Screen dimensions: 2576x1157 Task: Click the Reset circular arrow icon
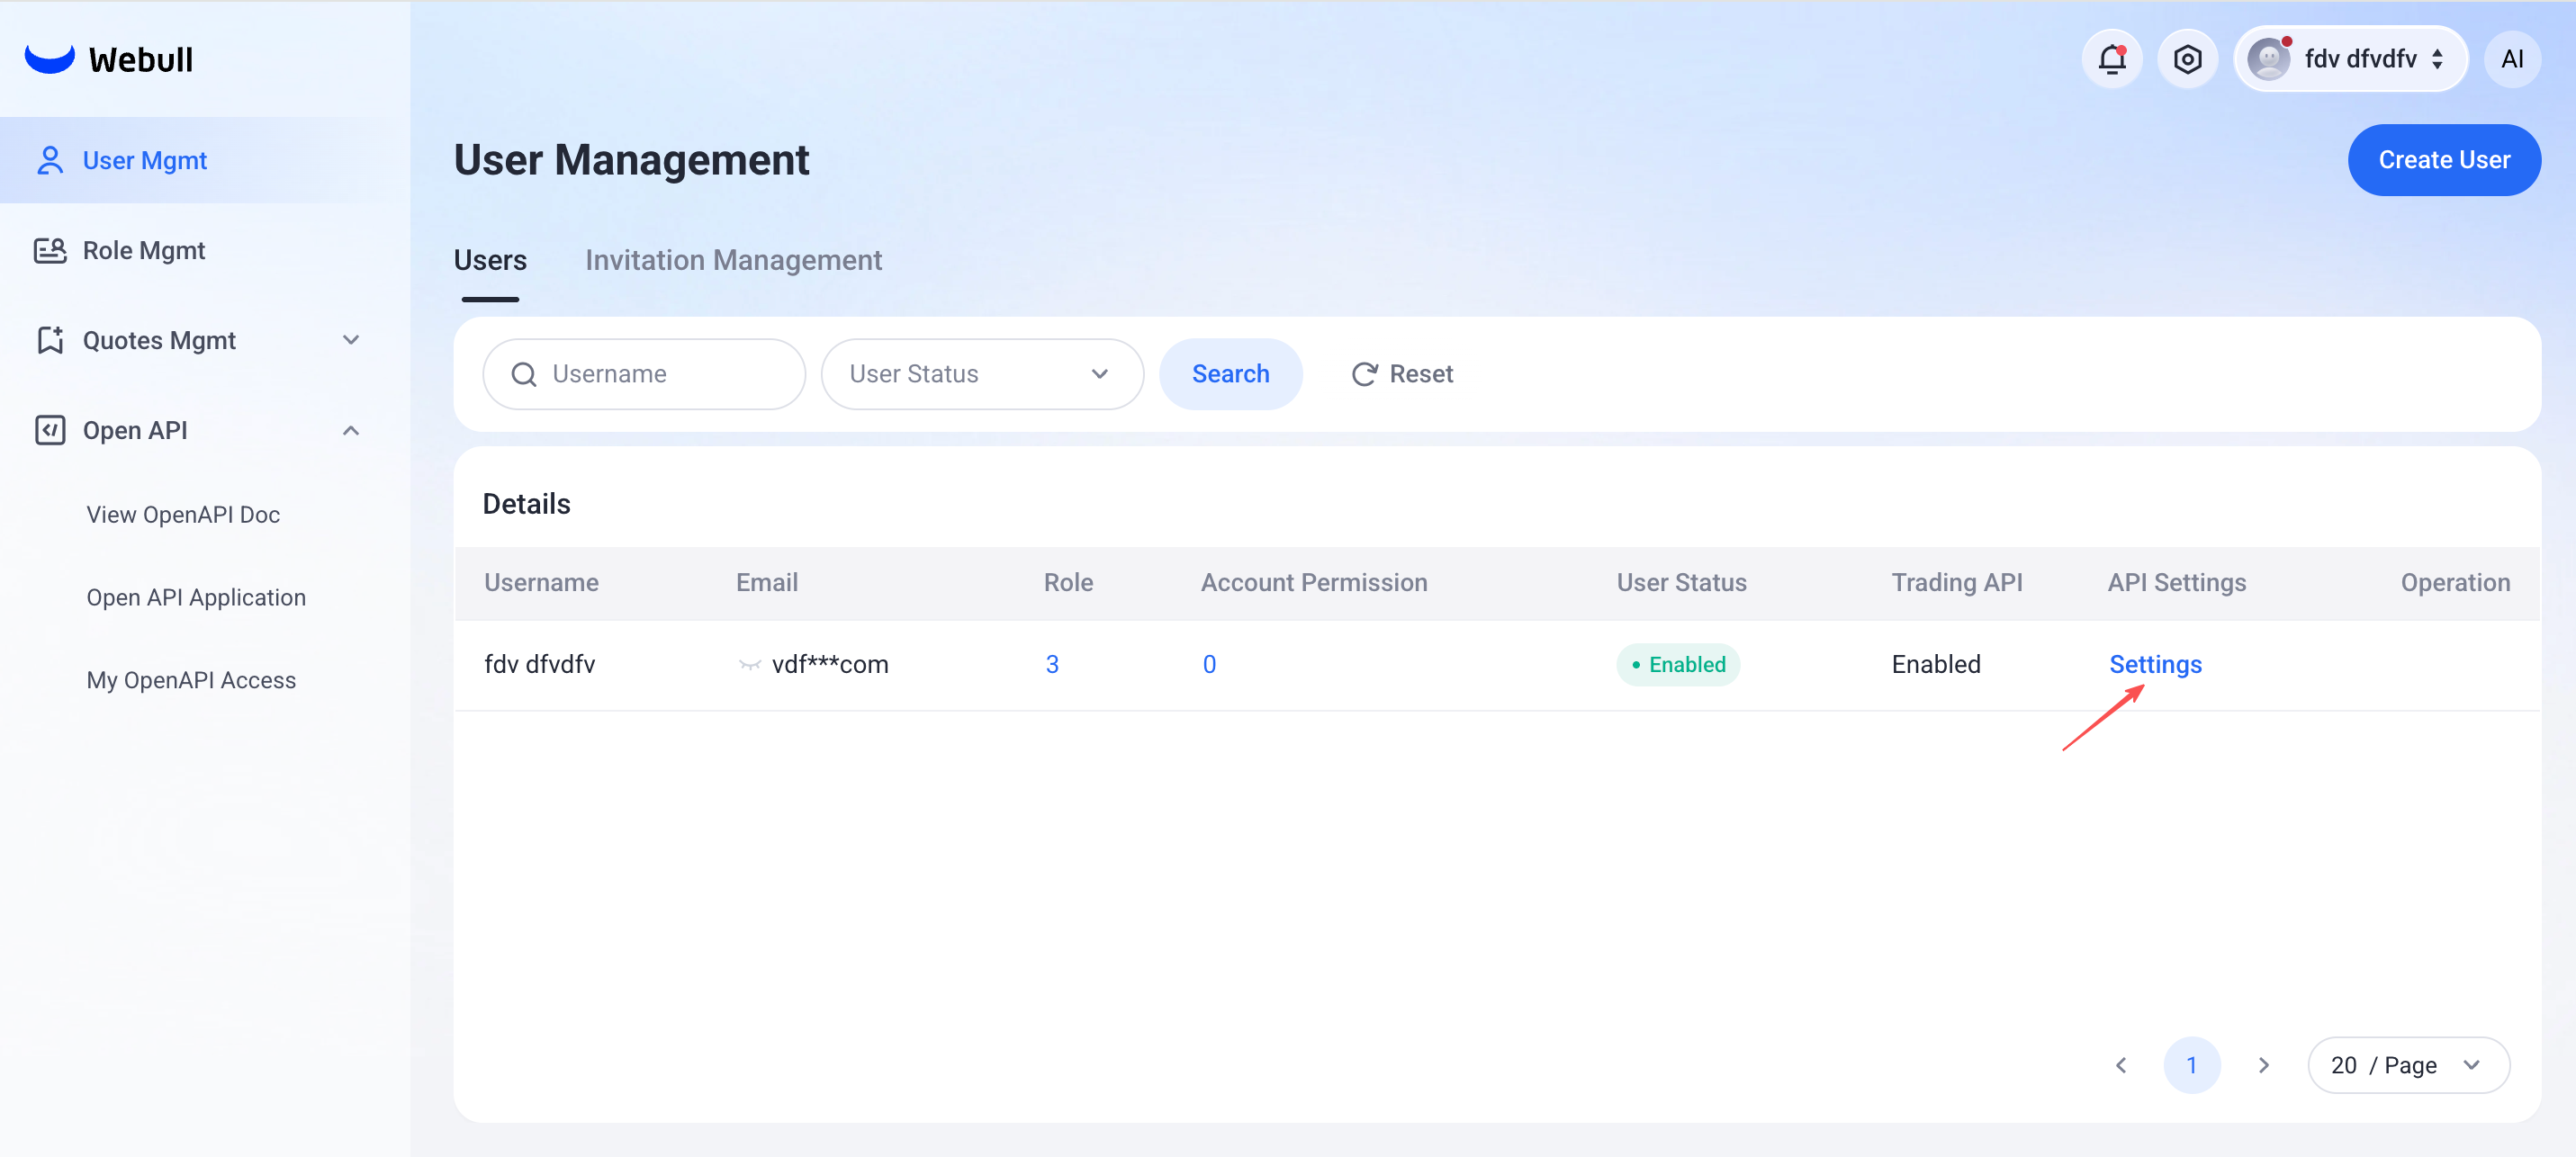pos(1365,374)
